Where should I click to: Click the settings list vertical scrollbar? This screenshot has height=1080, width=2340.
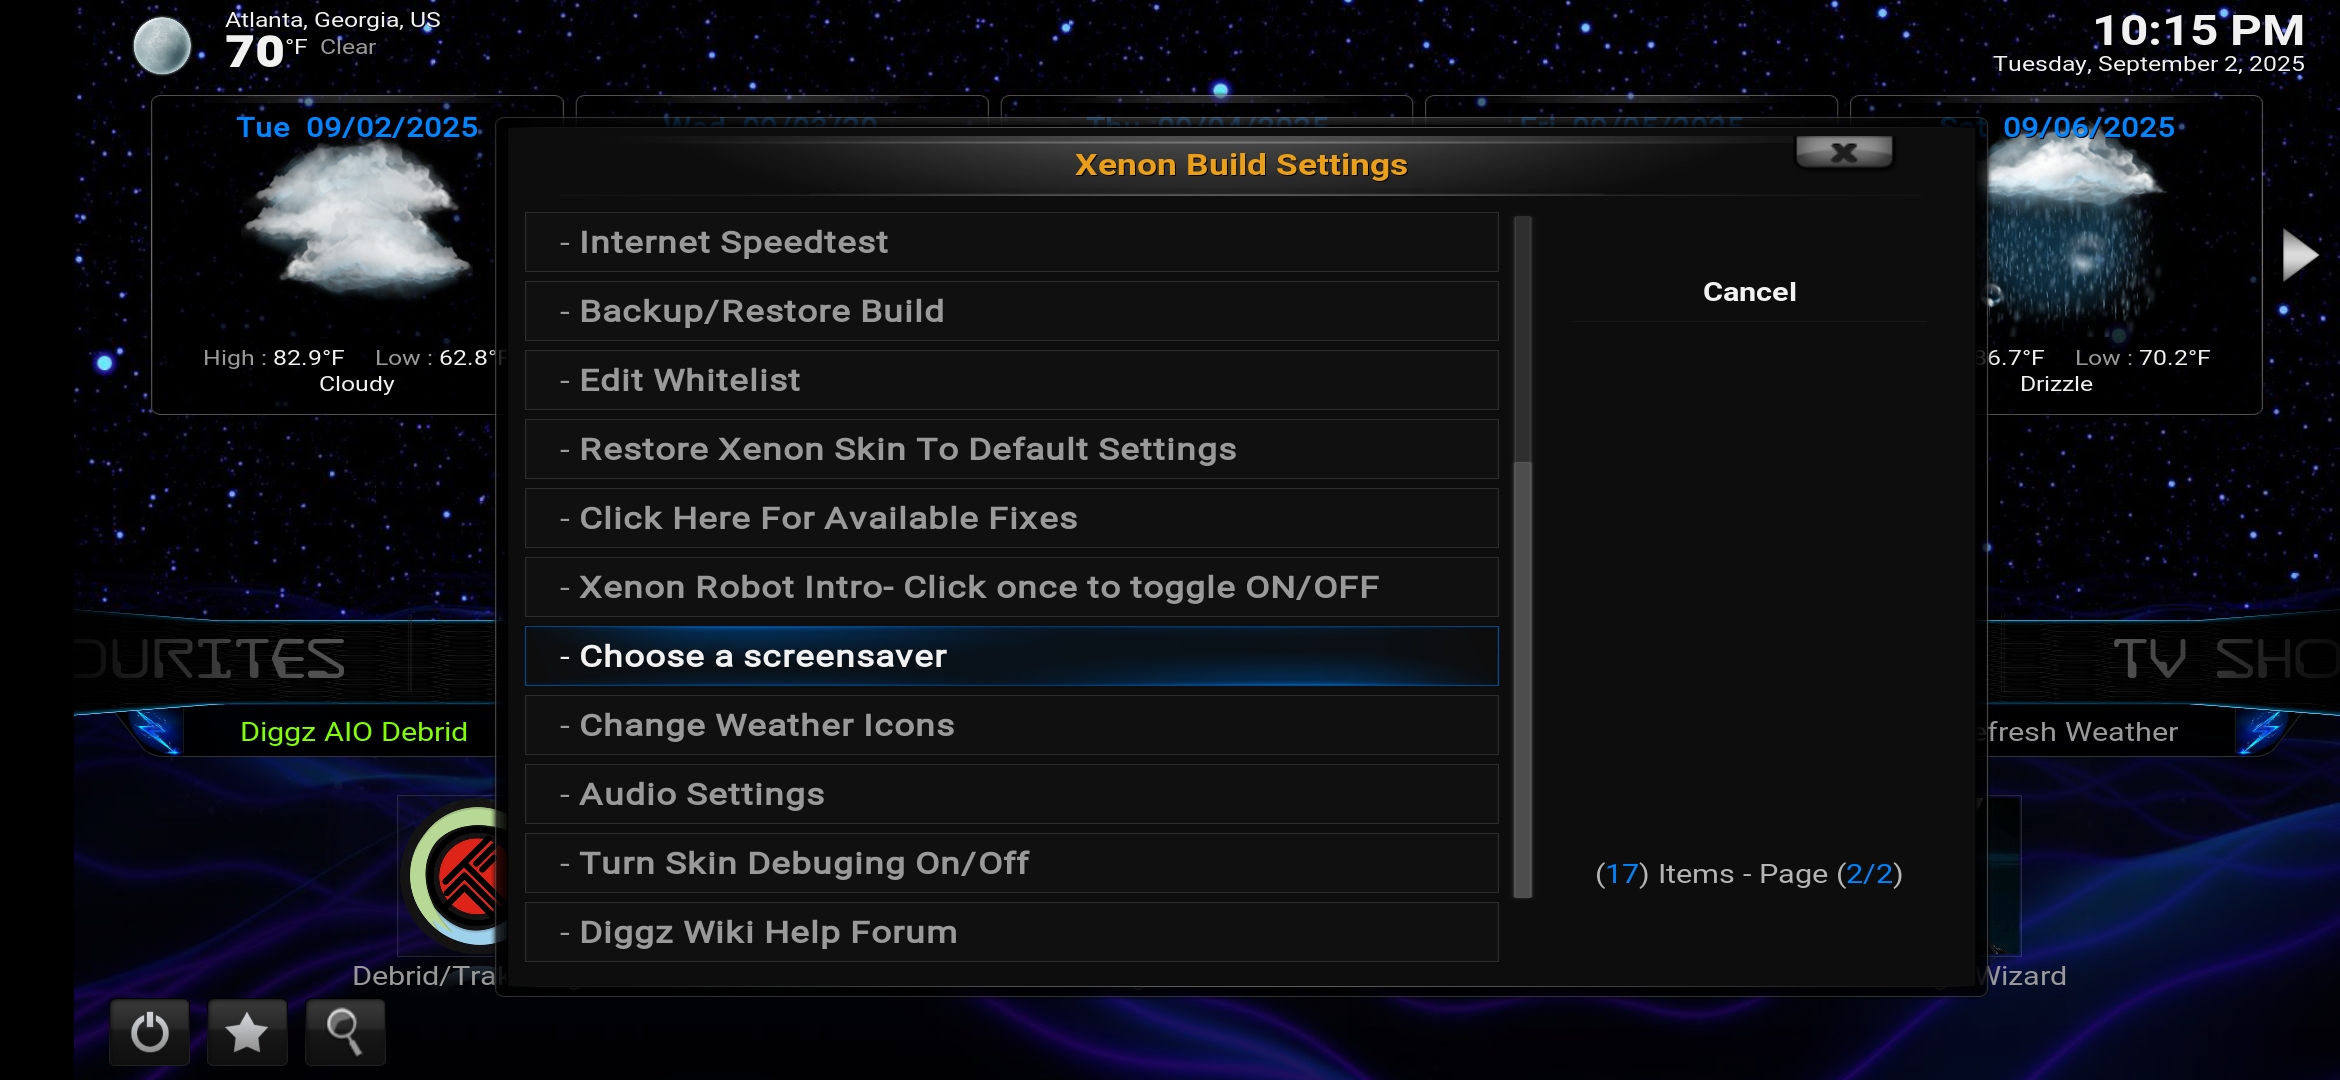[x=1523, y=557]
